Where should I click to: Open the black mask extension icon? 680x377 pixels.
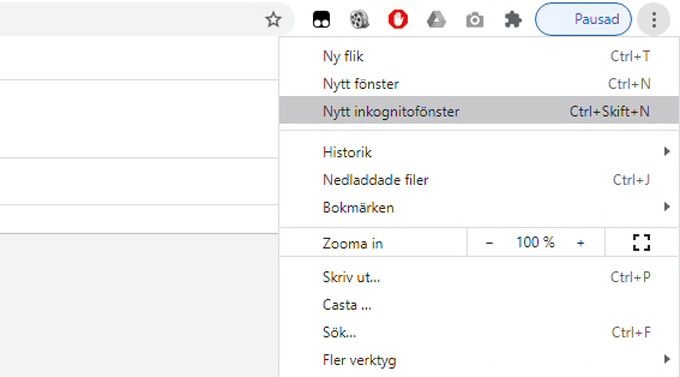point(321,20)
